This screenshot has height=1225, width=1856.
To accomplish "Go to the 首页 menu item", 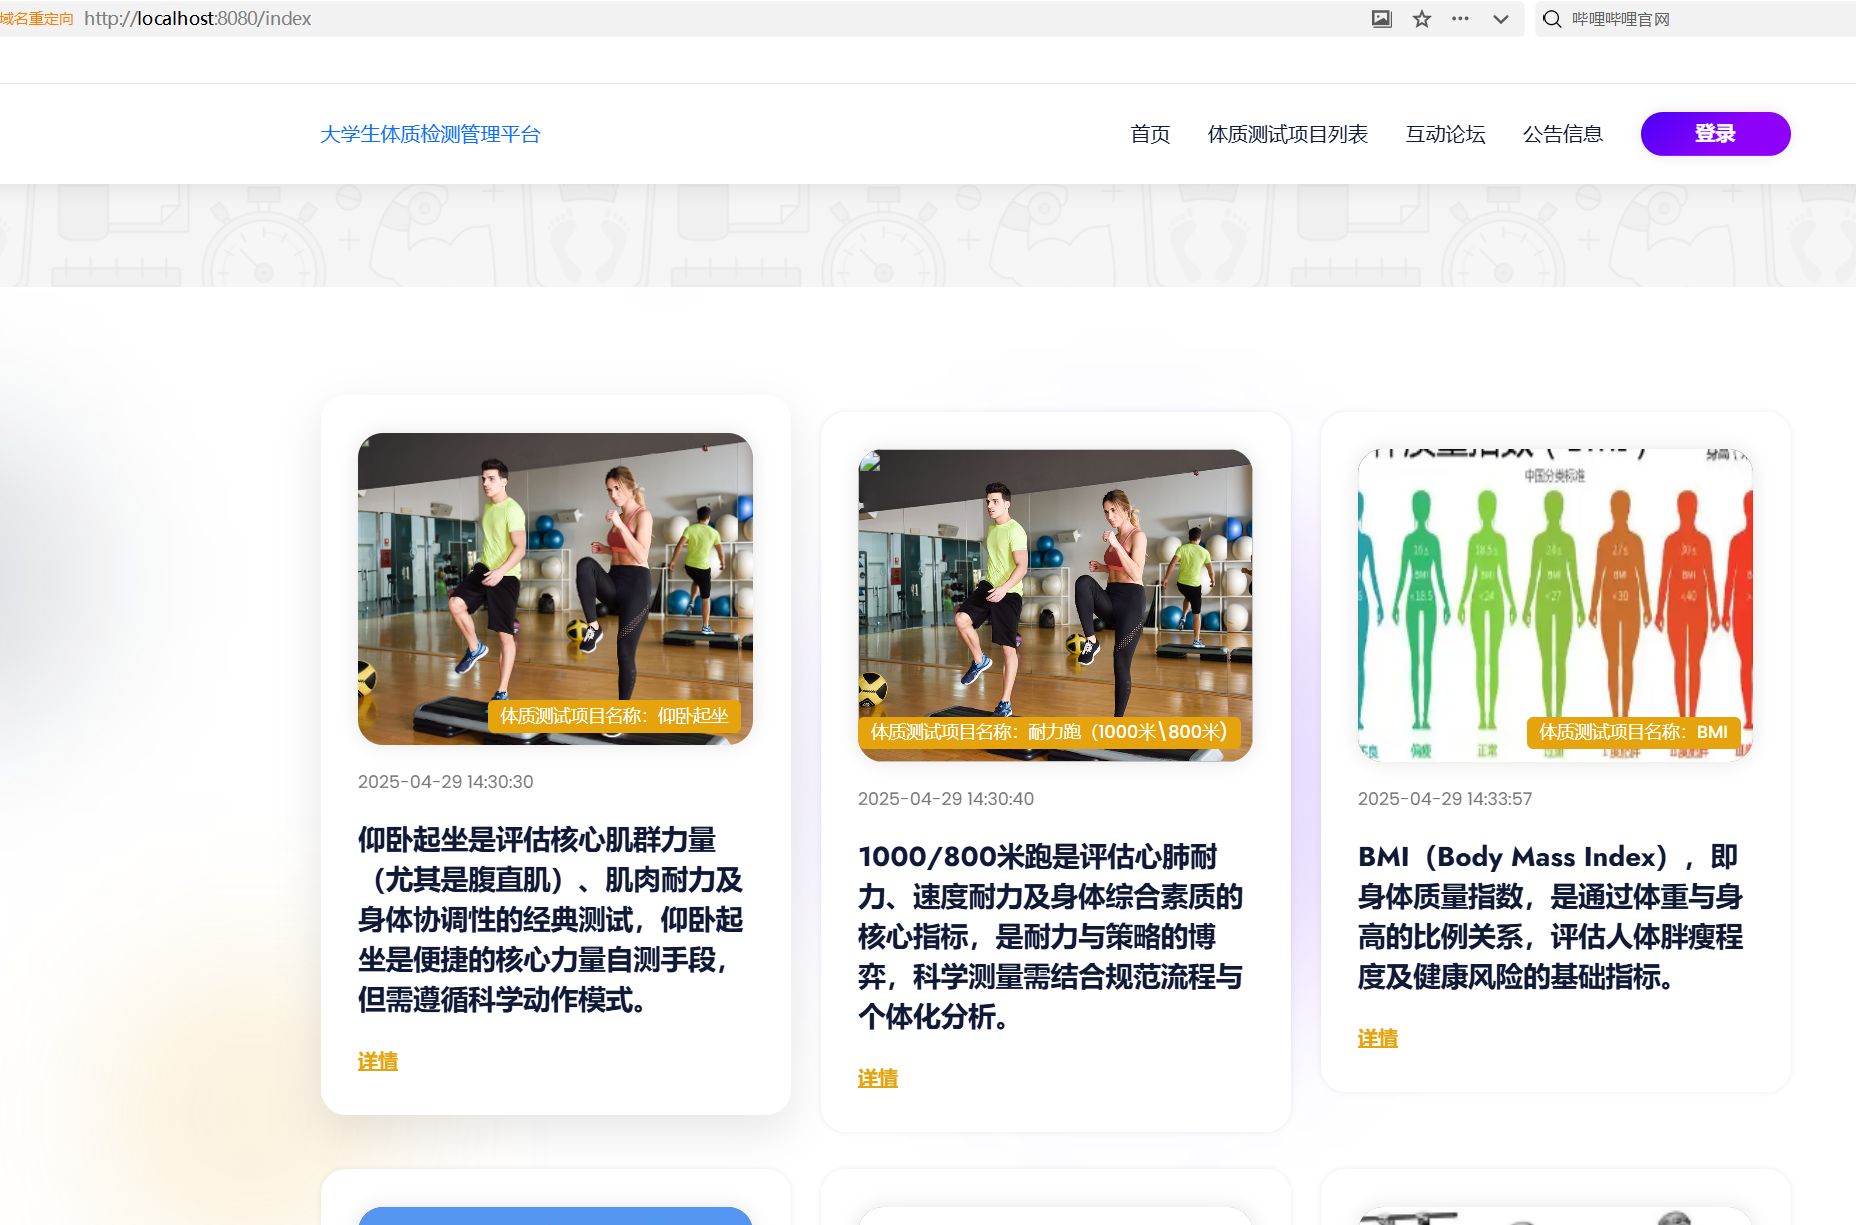I will tap(1150, 134).
